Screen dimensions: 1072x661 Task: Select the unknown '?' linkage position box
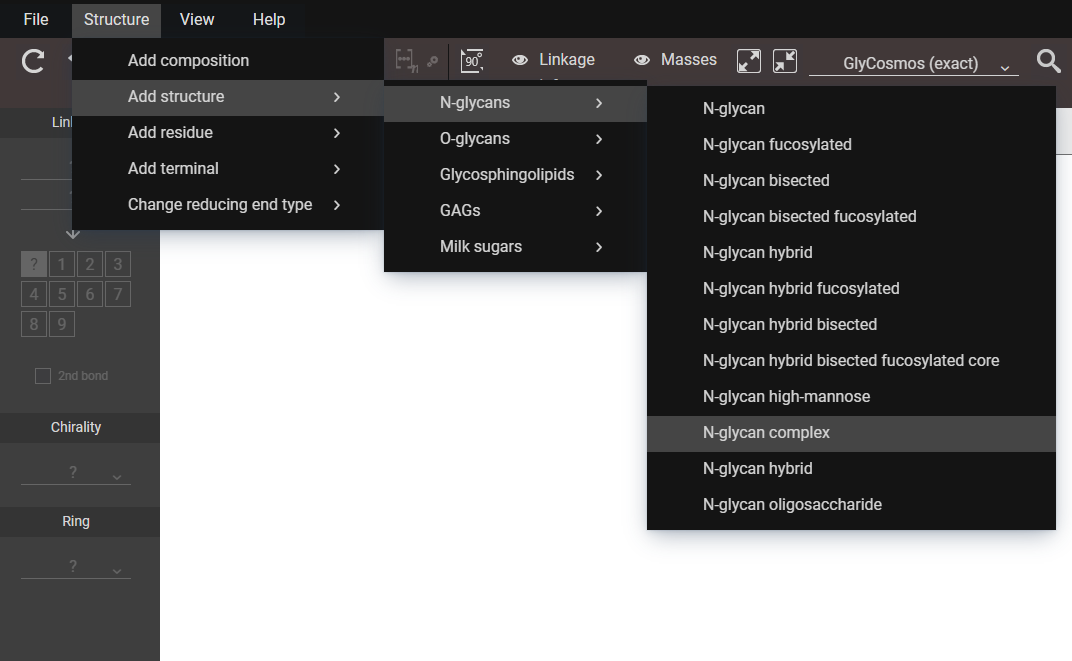pos(34,264)
